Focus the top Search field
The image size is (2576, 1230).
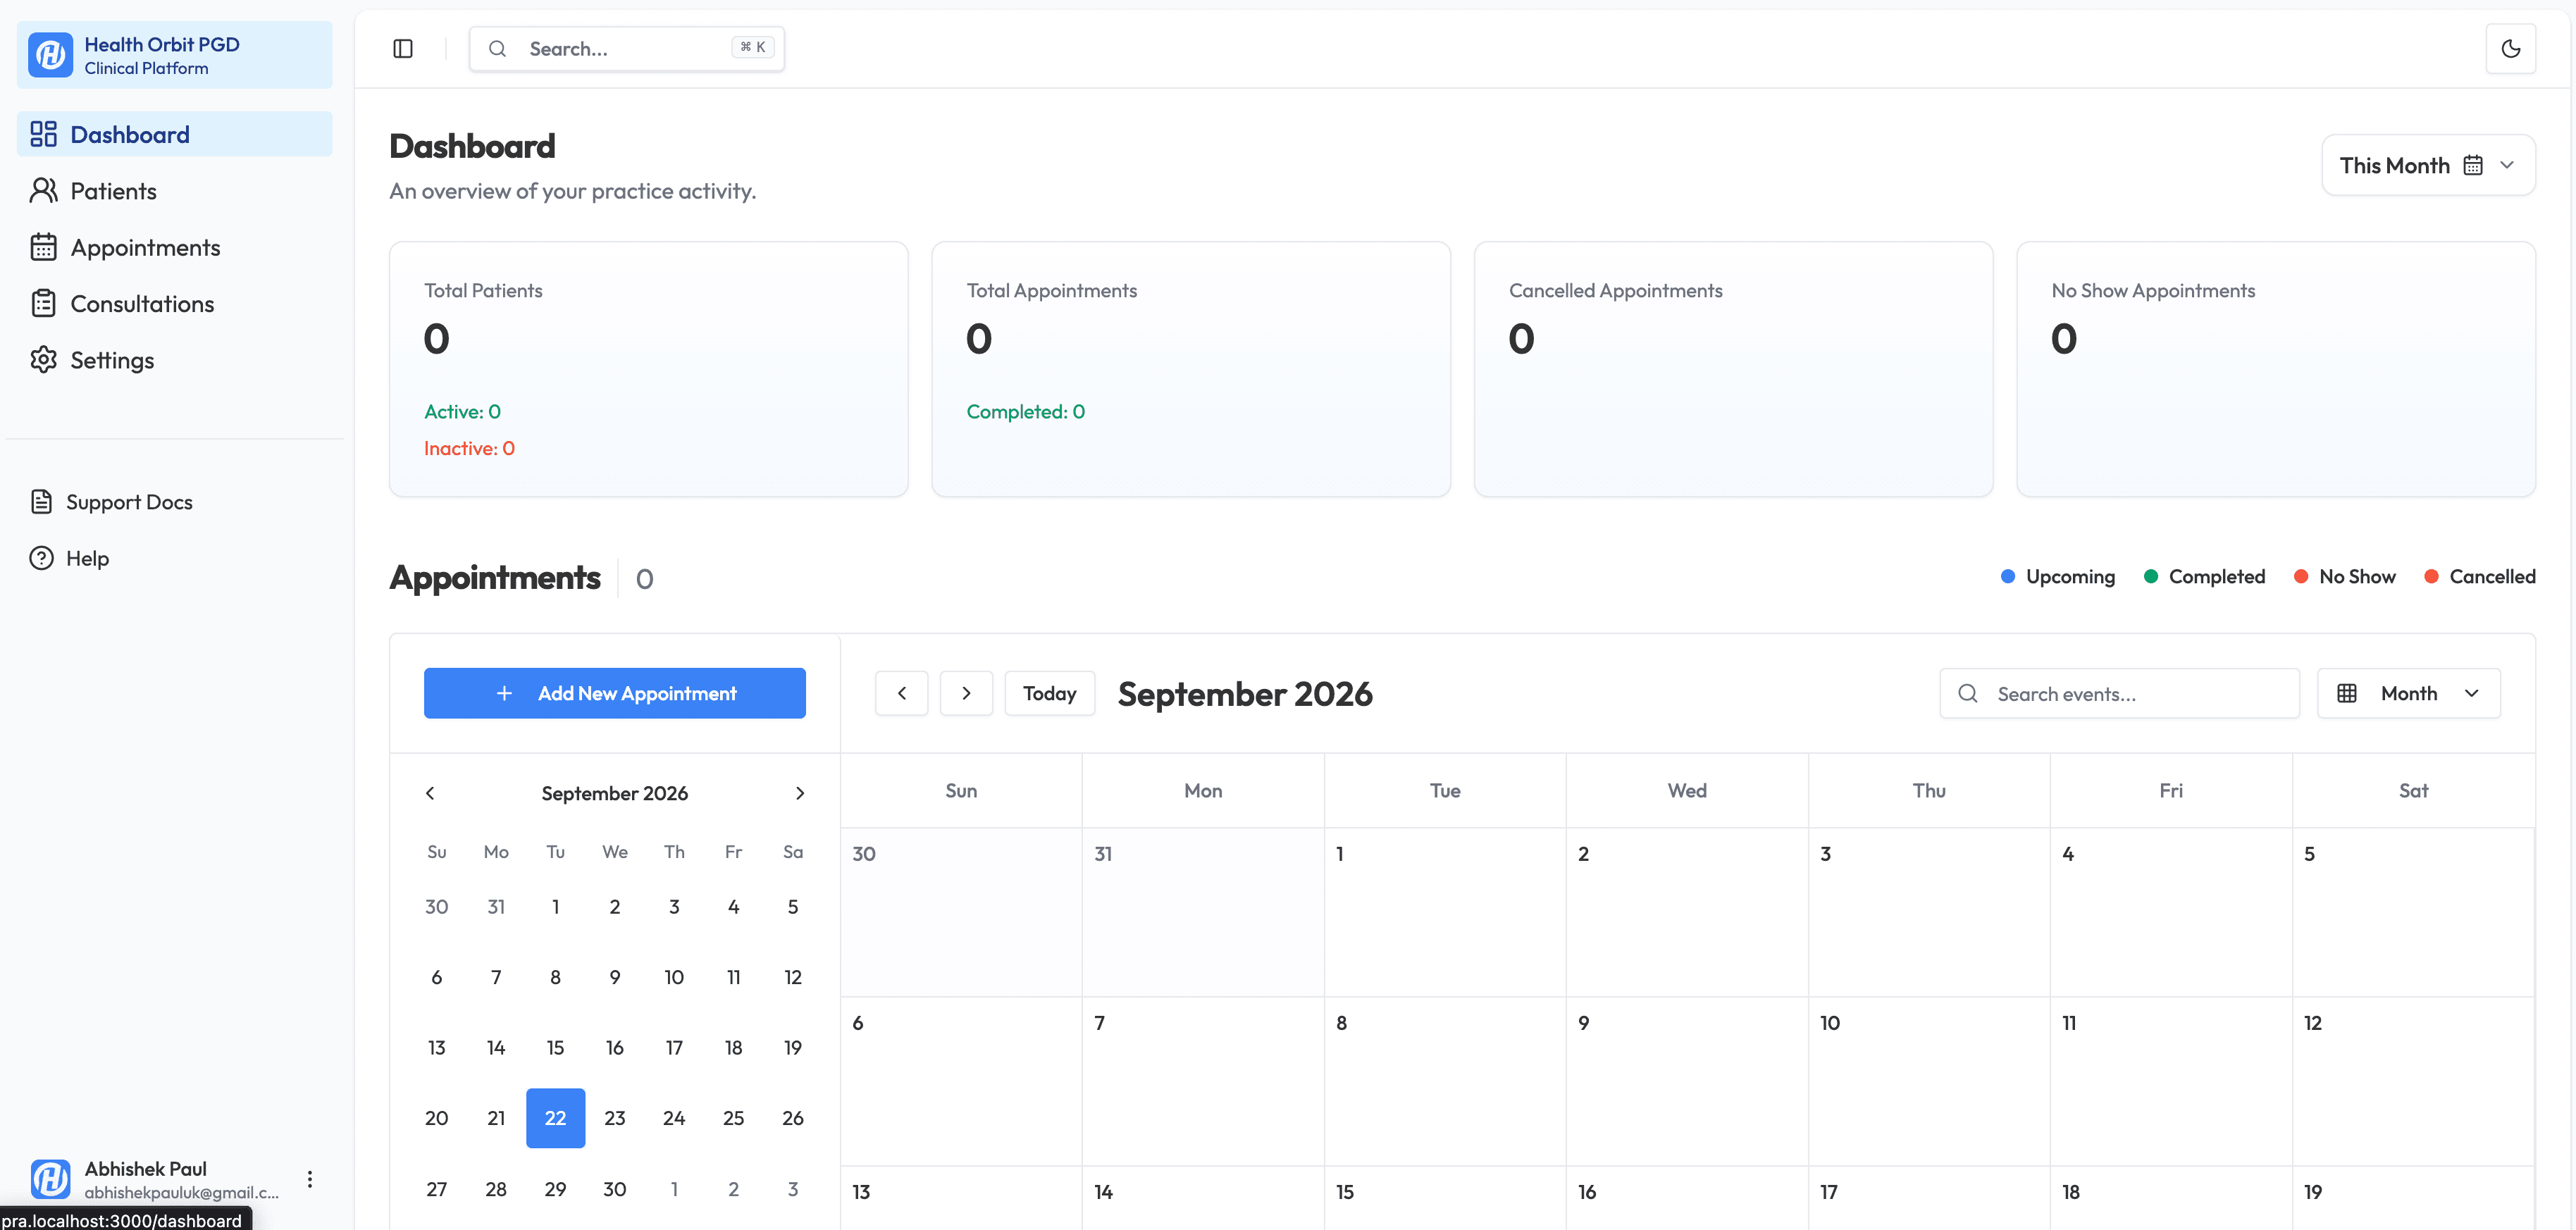(627, 49)
